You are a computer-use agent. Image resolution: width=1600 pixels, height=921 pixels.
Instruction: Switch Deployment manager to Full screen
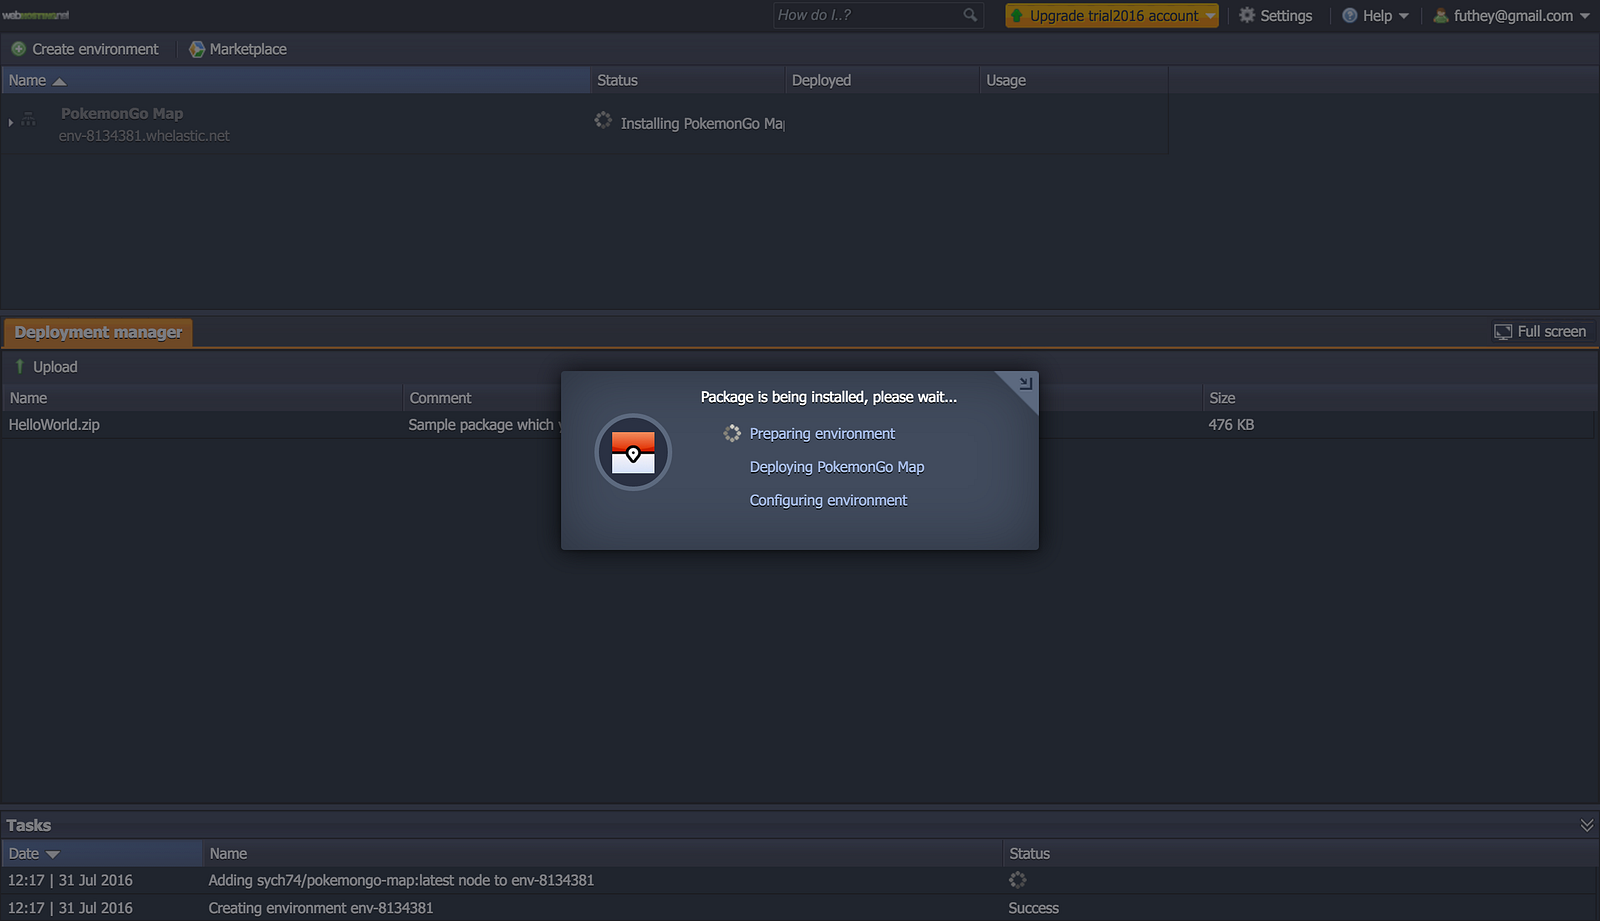click(1540, 332)
